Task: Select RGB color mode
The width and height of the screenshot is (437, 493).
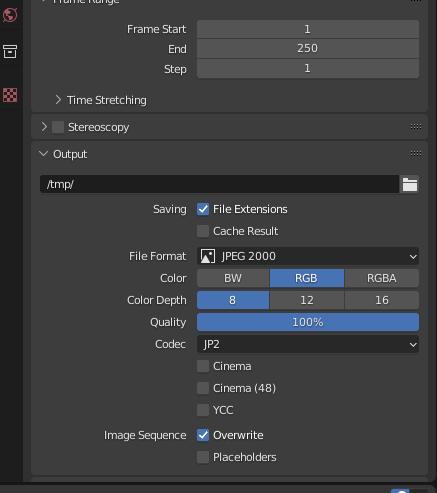Action: click(307, 278)
